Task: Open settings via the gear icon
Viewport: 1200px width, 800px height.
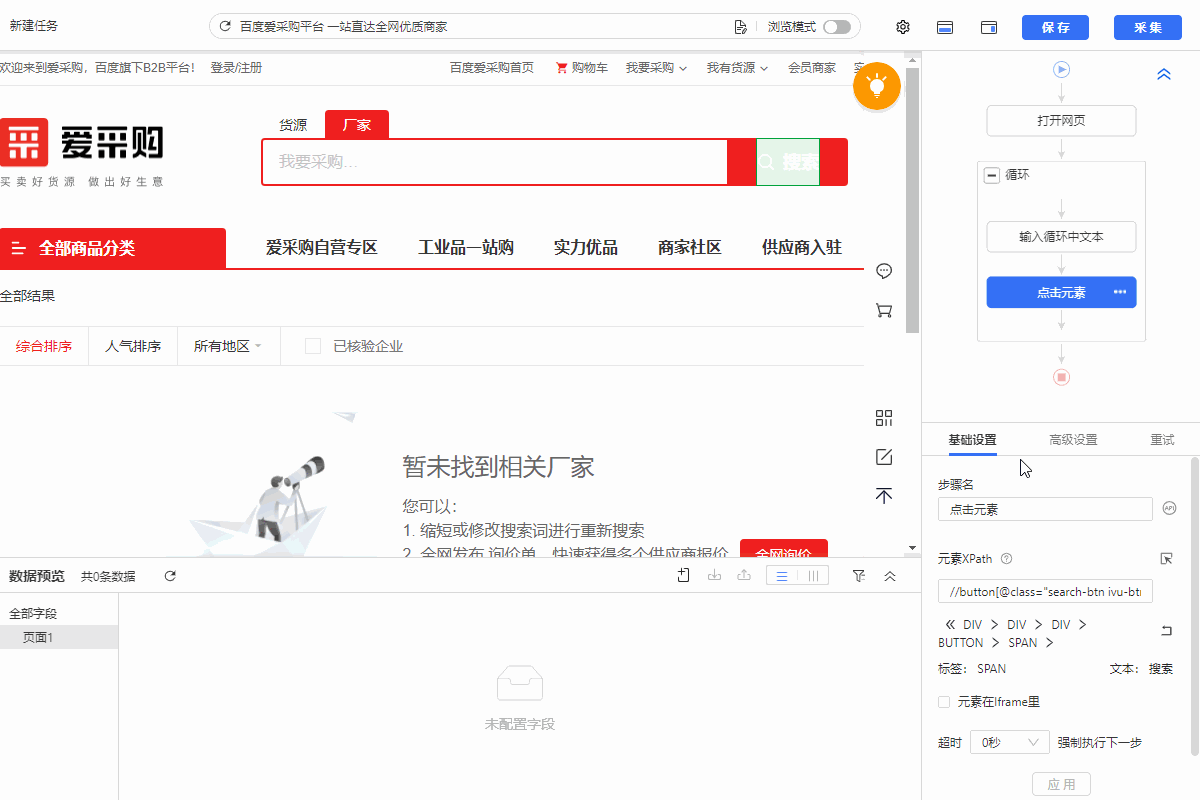Action: tap(903, 27)
